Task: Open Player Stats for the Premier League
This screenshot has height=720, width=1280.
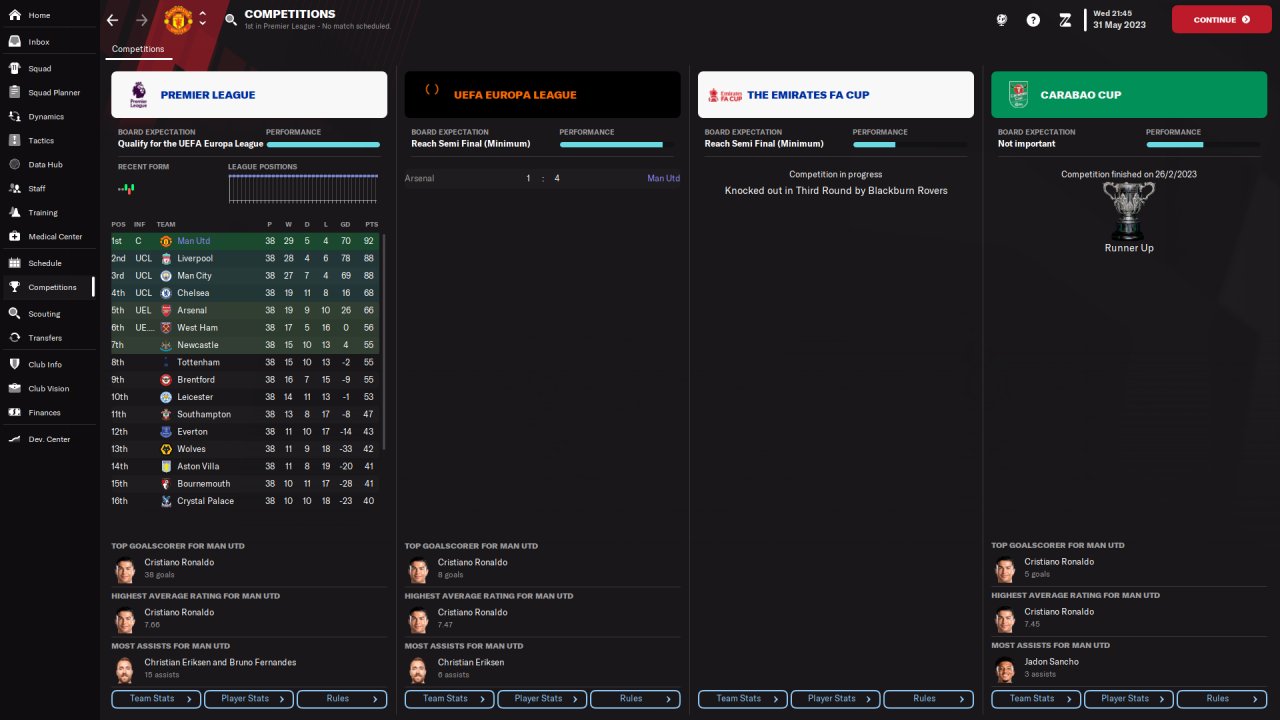Action: click(x=249, y=699)
